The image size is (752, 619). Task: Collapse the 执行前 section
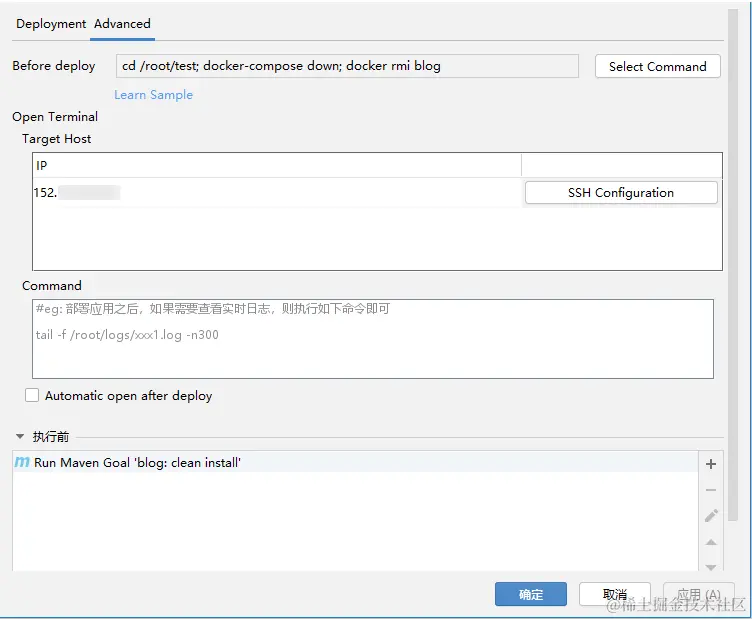pyautogui.click(x=20, y=436)
